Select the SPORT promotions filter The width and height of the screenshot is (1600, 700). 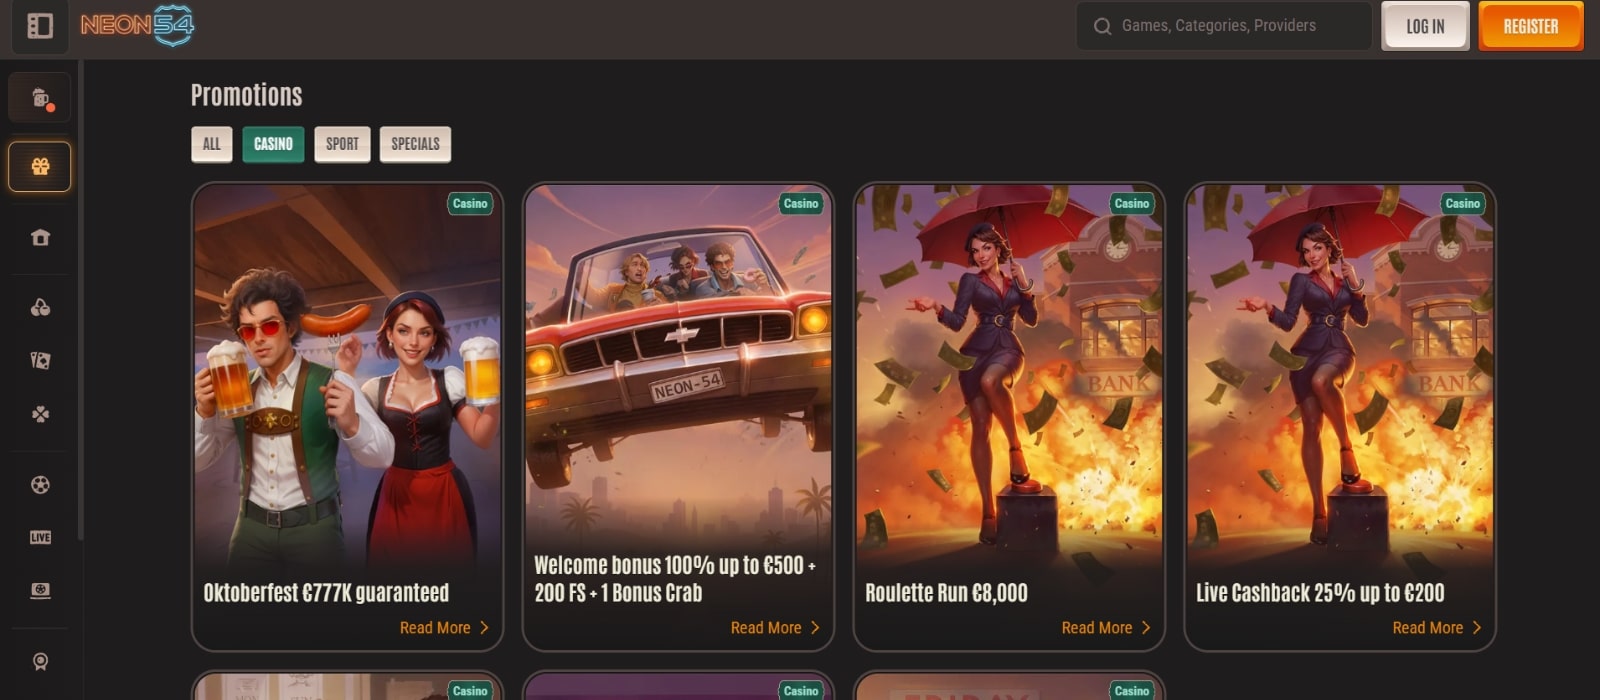point(342,144)
